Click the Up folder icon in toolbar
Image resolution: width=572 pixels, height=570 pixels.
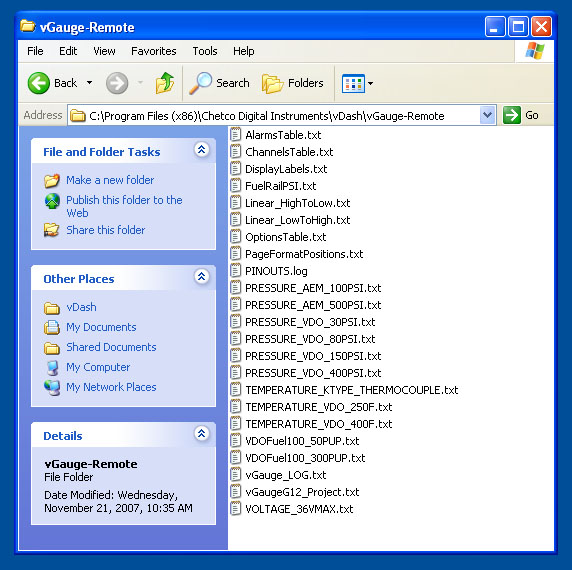[165, 83]
